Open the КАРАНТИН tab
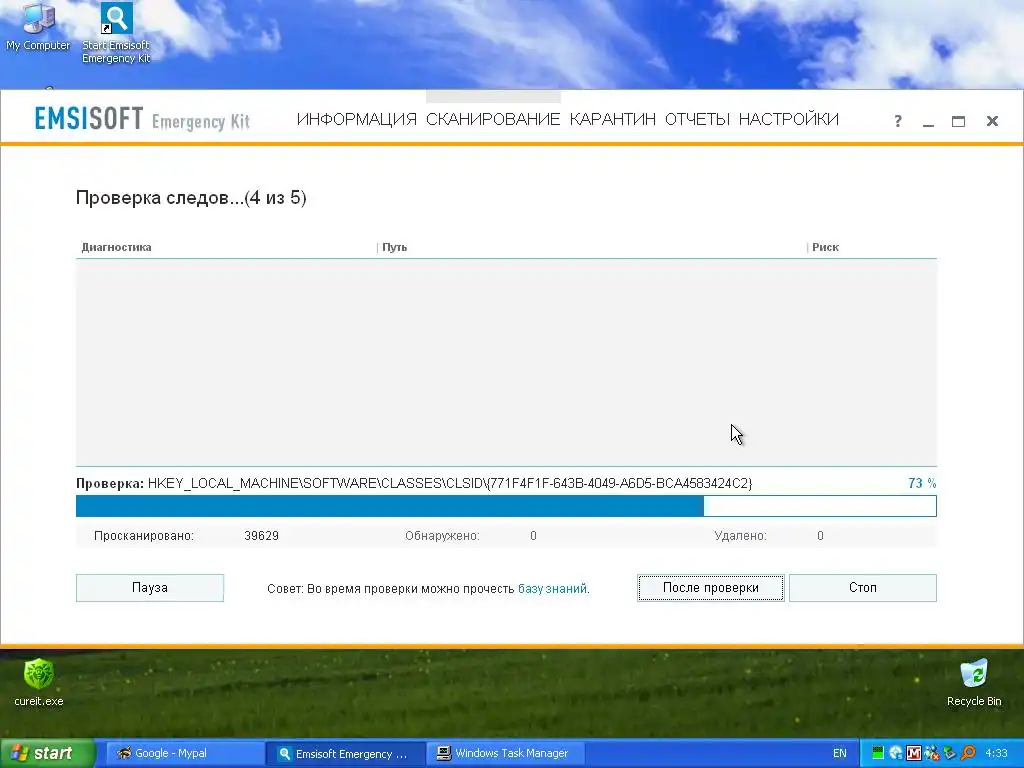This screenshot has width=1024, height=768. coord(613,120)
